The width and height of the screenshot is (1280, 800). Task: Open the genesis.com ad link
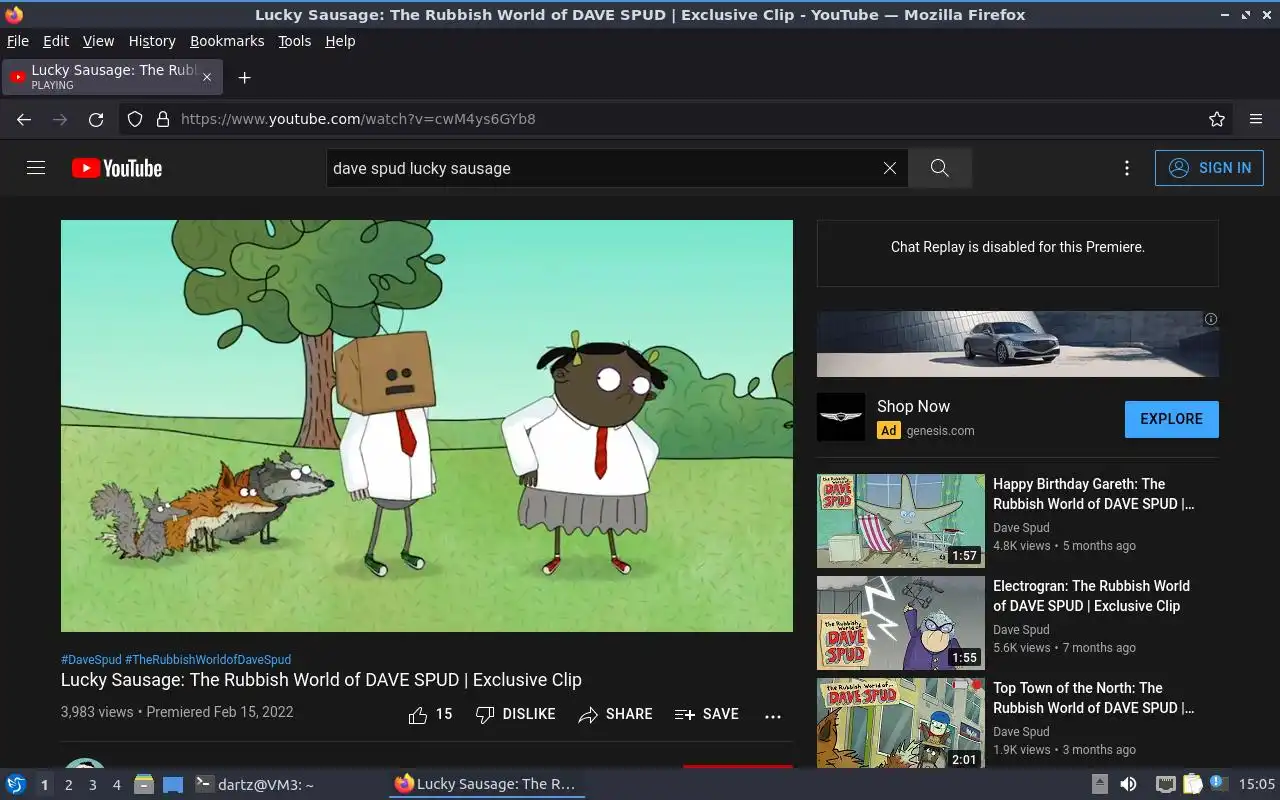(940, 431)
